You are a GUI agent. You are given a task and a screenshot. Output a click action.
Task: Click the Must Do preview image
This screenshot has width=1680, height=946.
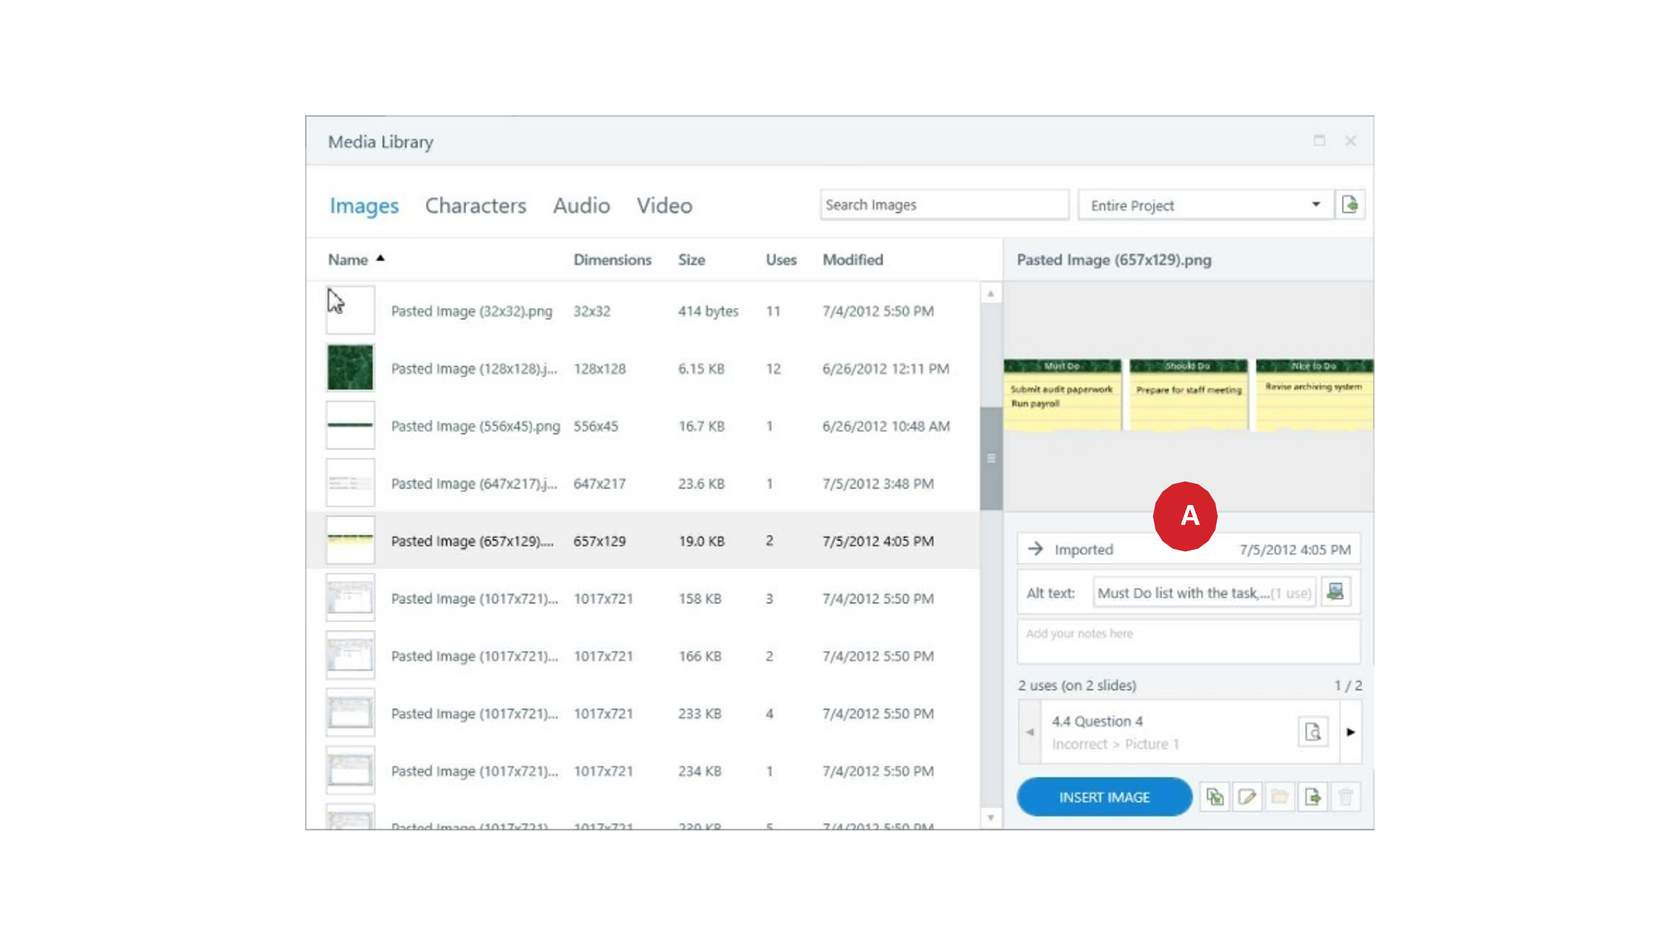click(1188, 396)
